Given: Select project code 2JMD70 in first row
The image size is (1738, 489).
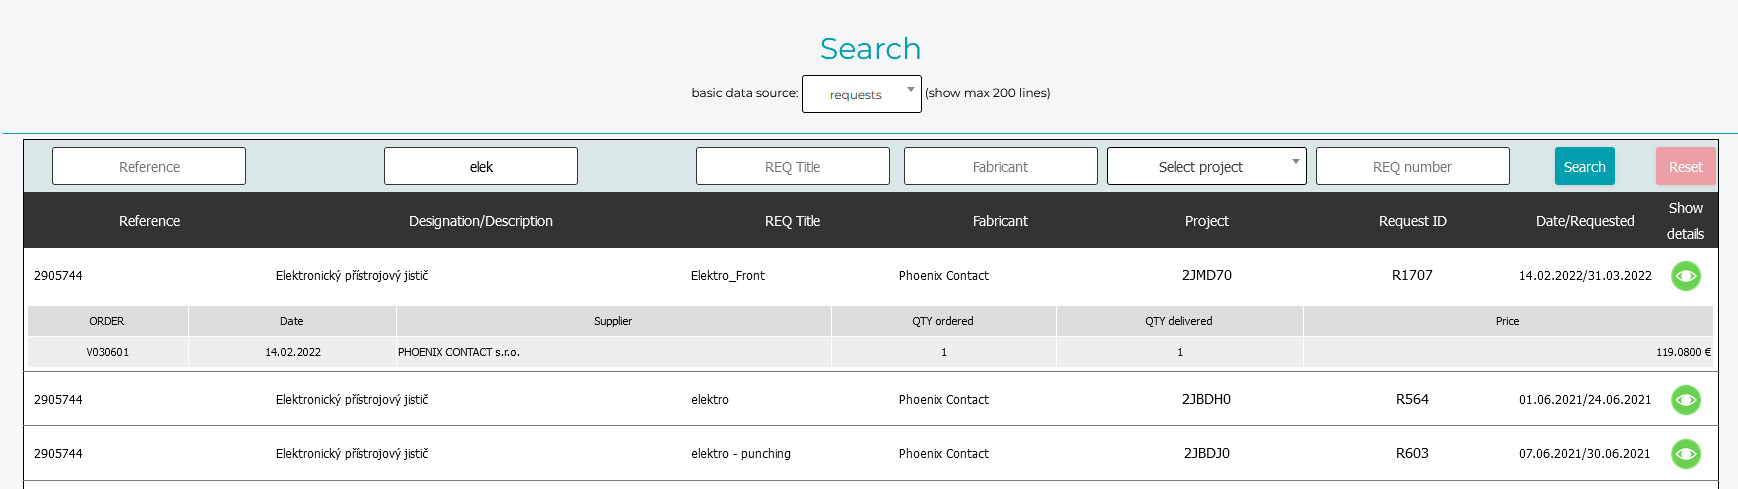Looking at the screenshot, I should pyautogui.click(x=1206, y=276).
